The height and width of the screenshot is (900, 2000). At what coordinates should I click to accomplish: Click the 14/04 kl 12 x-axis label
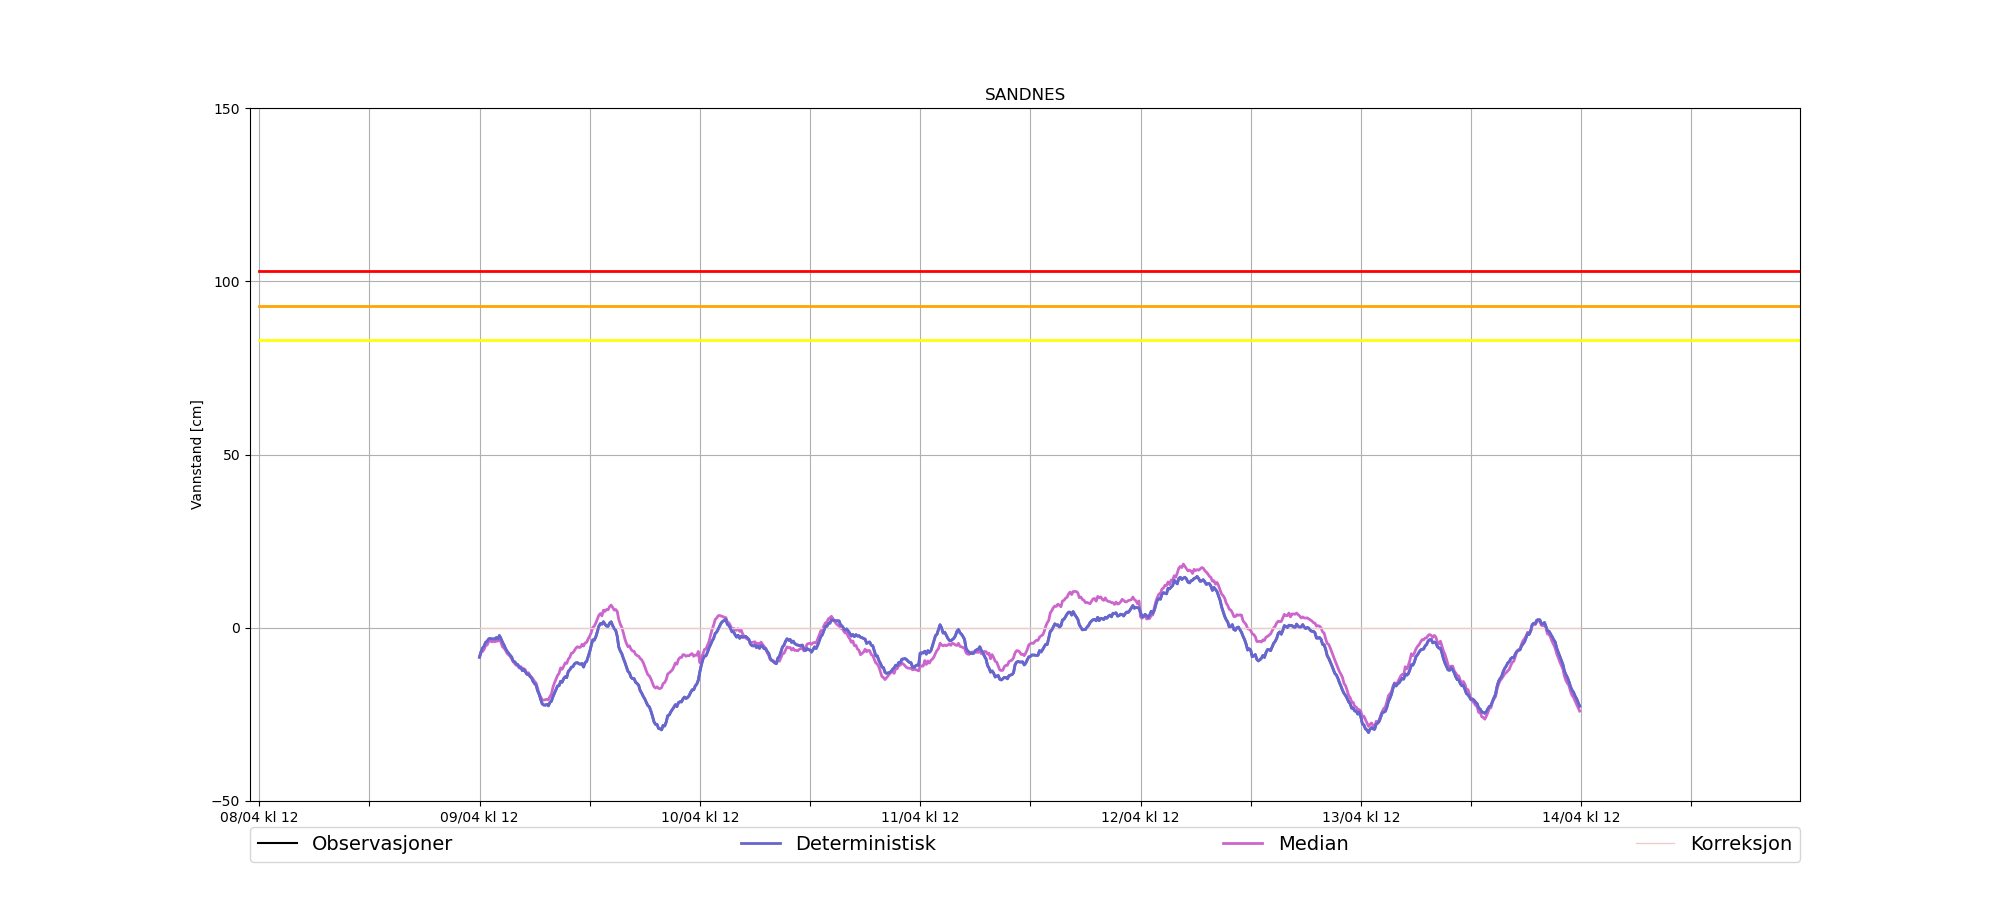pos(1580,818)
